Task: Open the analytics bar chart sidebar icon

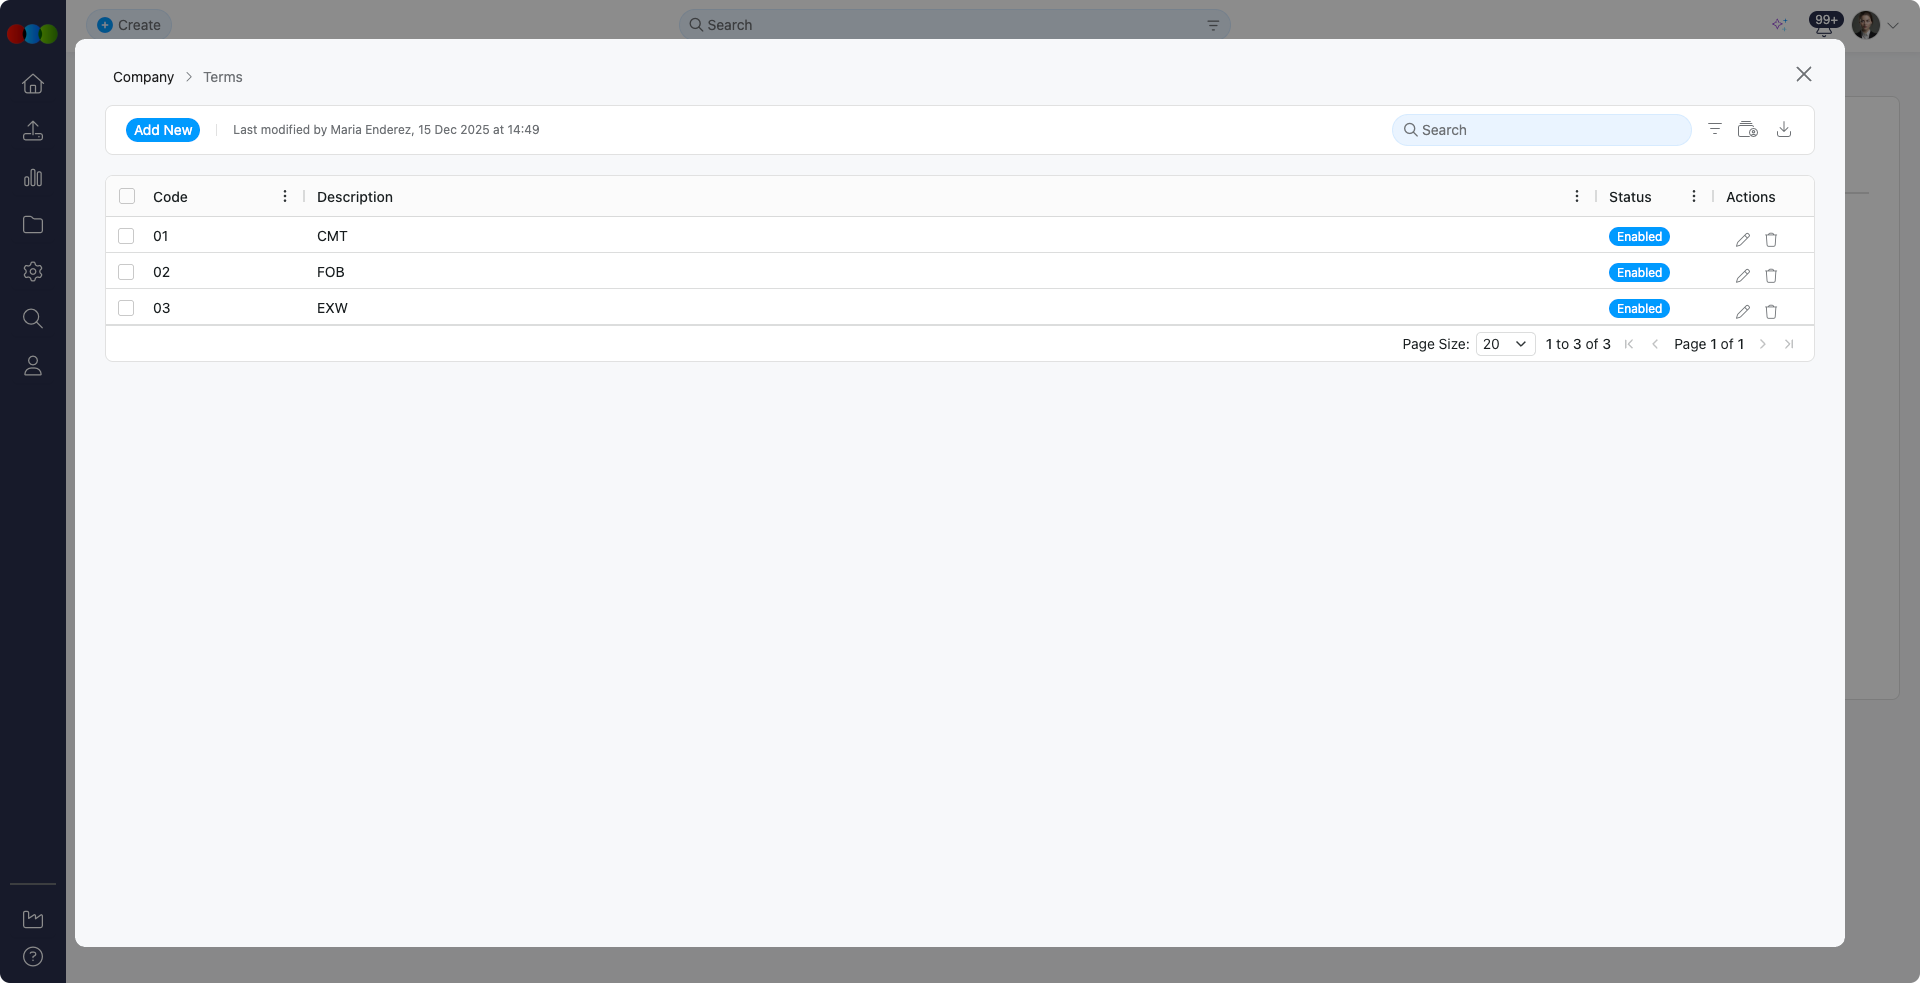Action: tap(33, 177)
